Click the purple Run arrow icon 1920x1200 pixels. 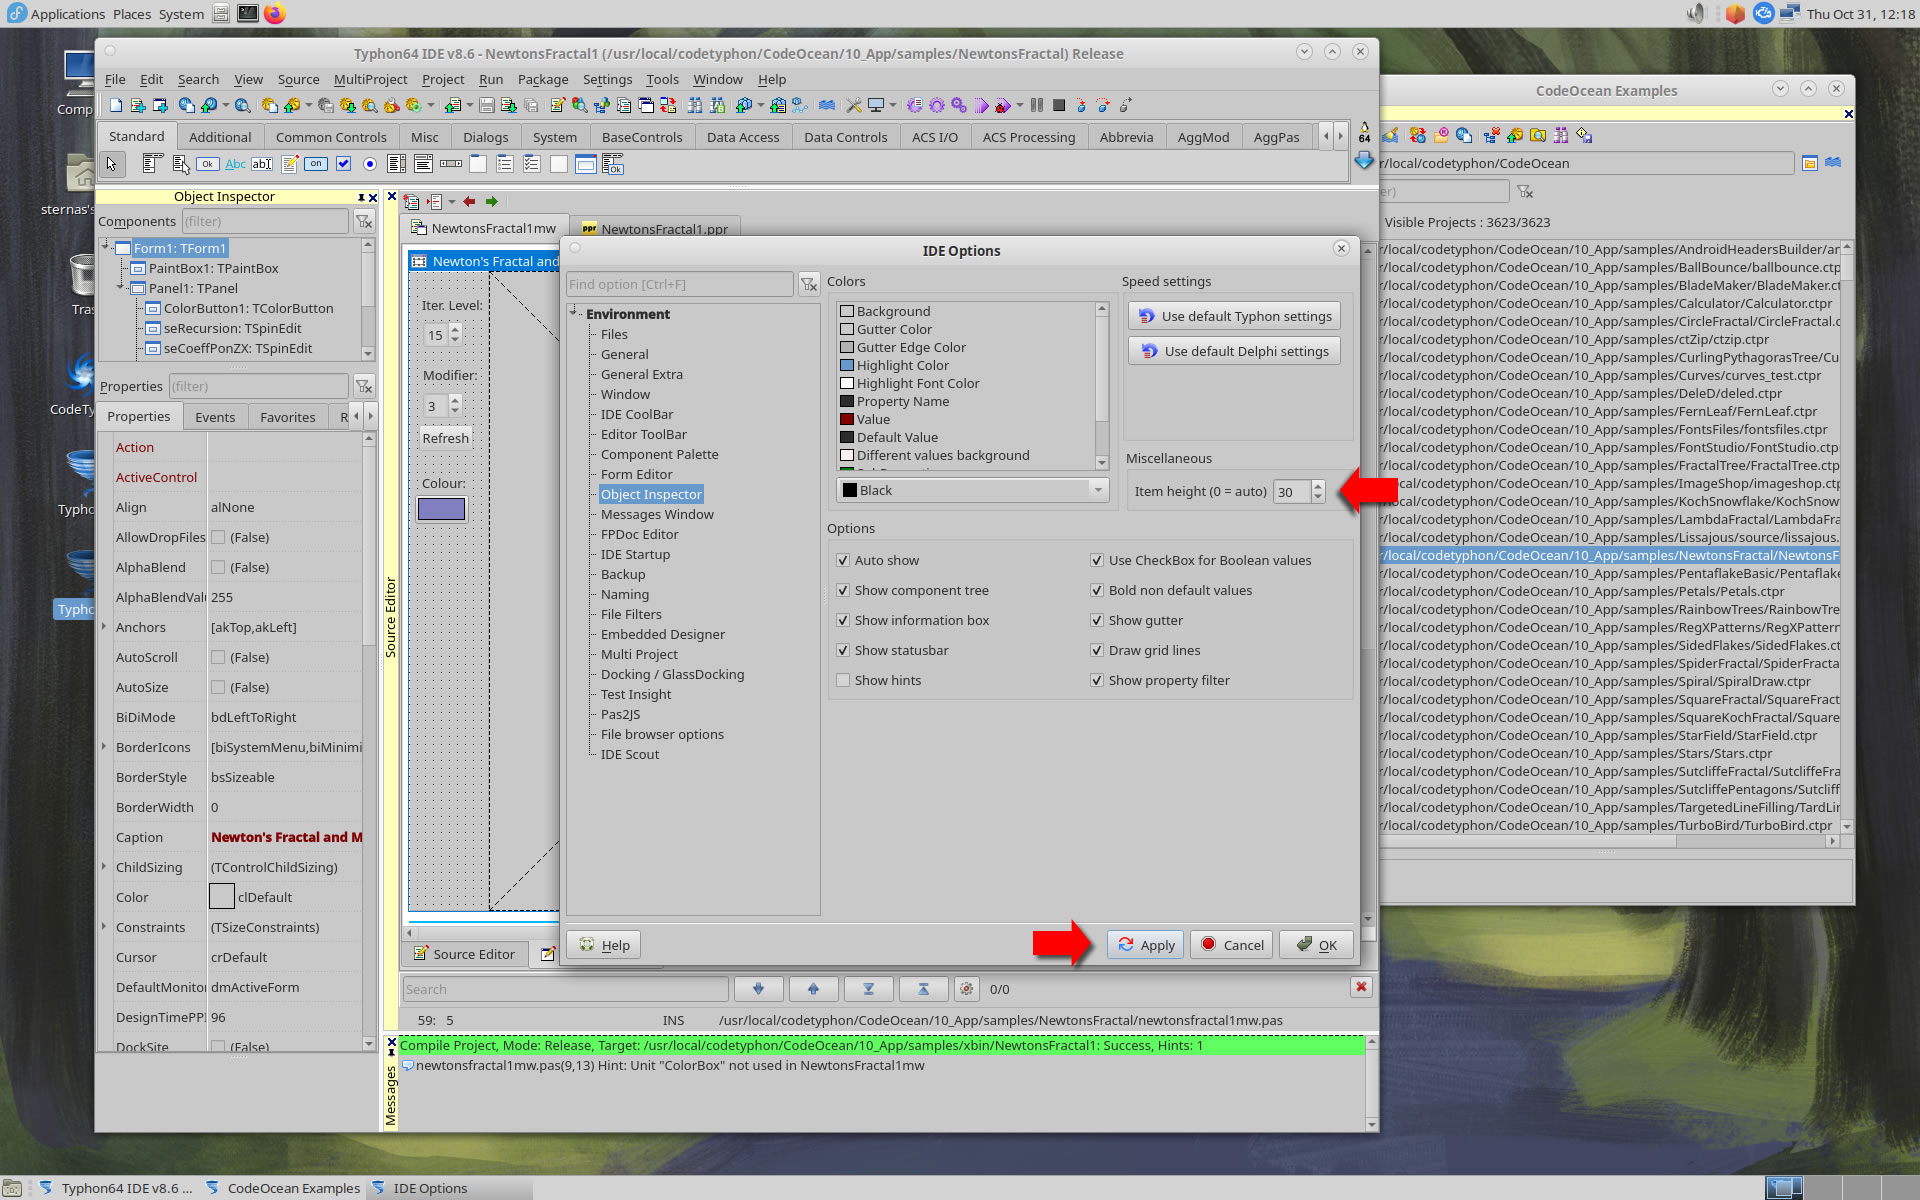point(982,105)
